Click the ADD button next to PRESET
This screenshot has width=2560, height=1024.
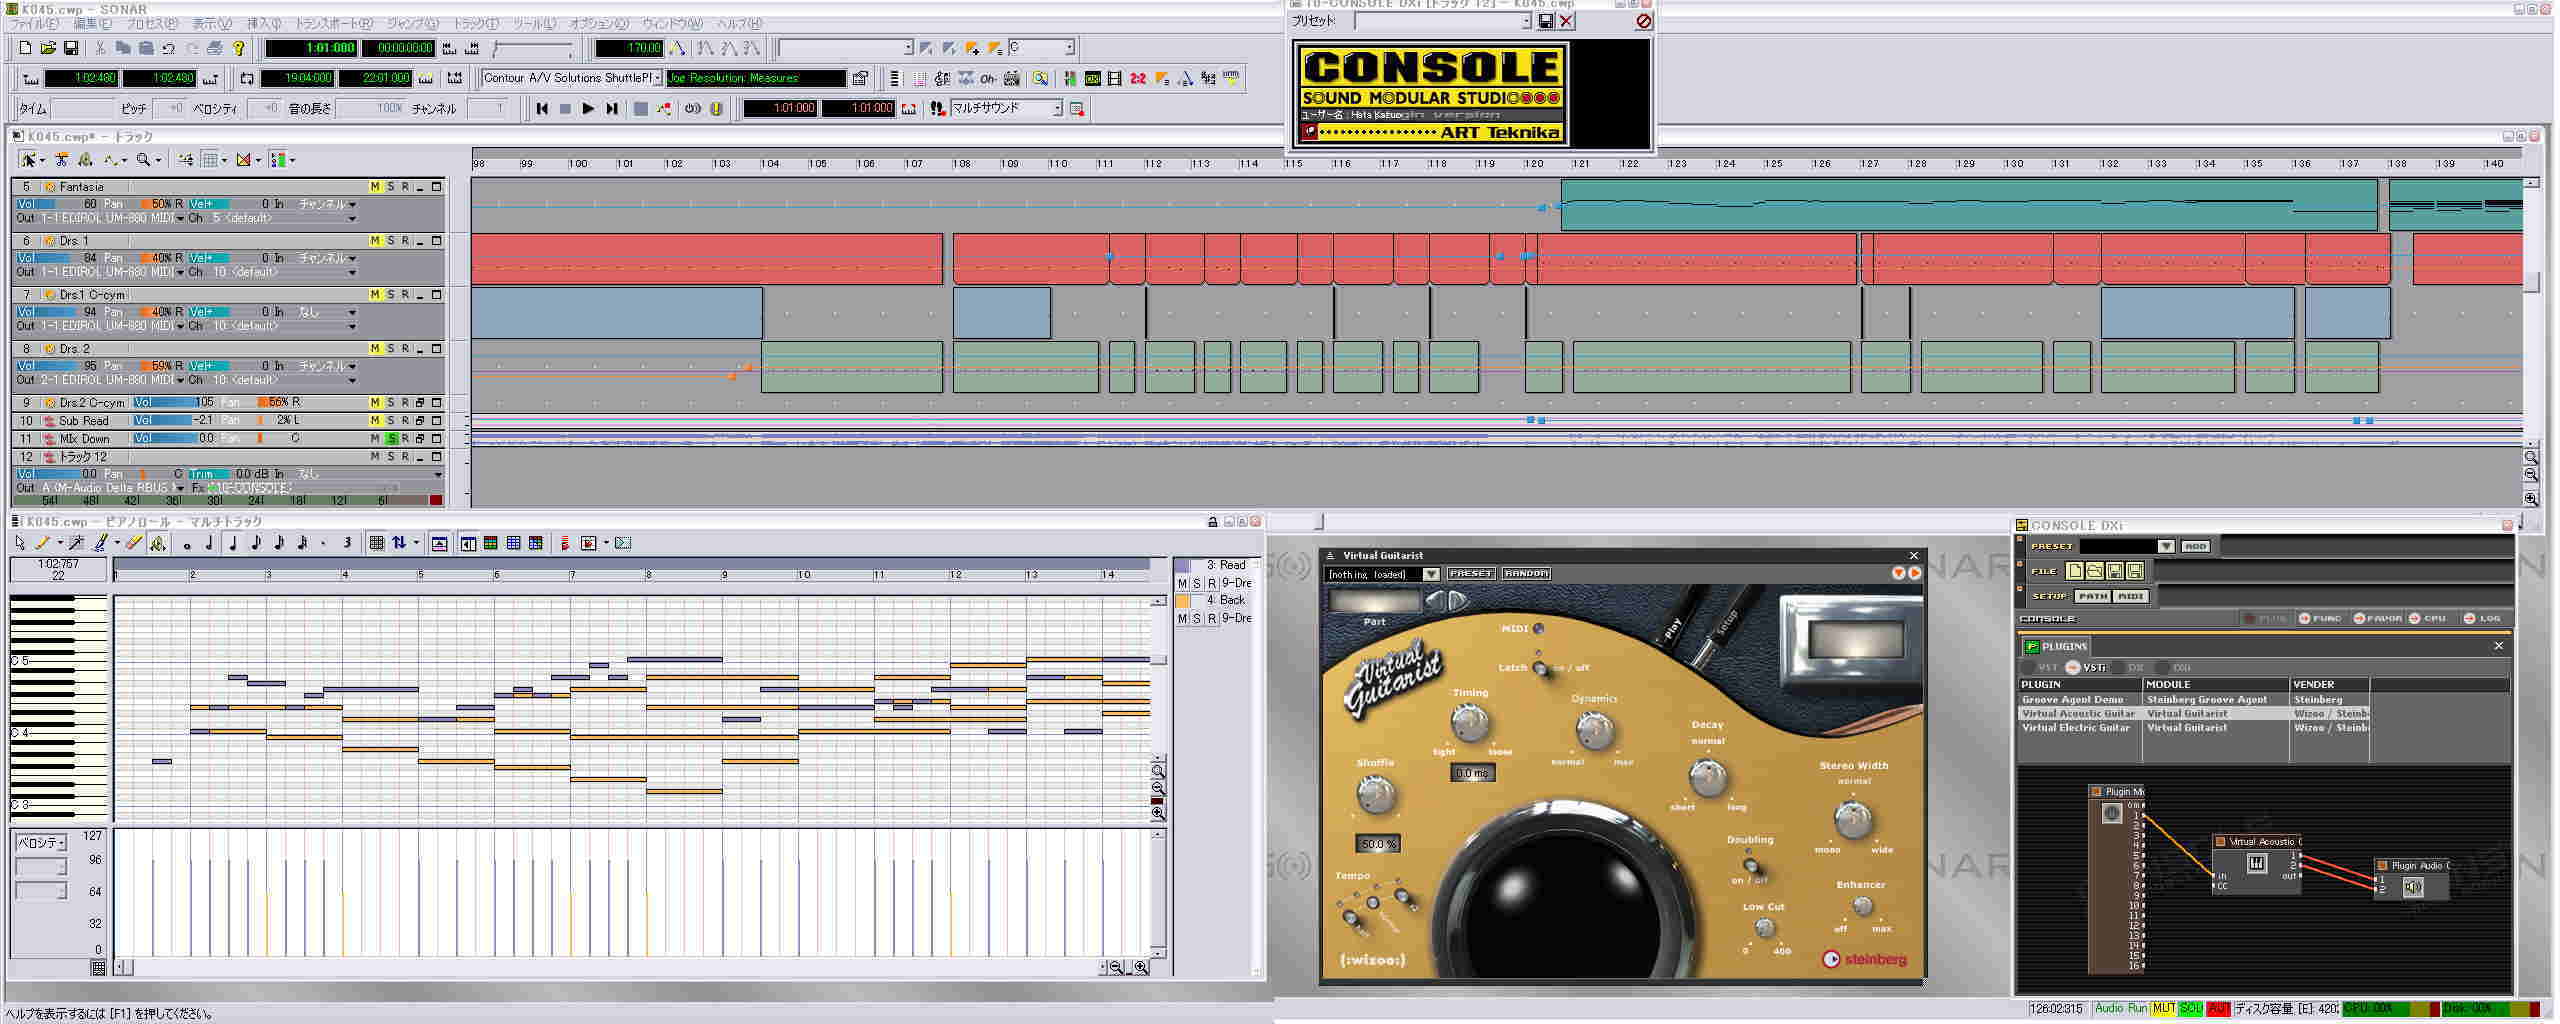coord(2195,546)
